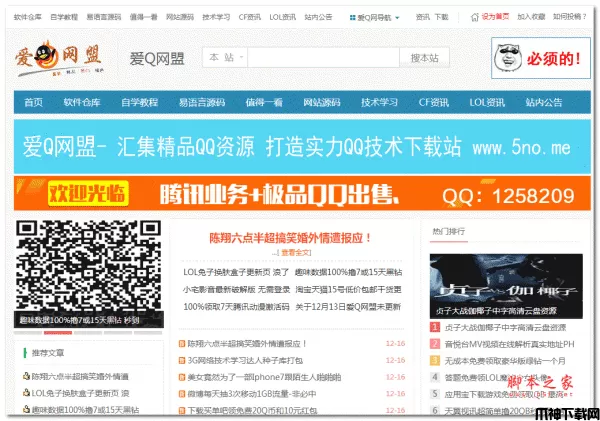Open 贞子大战伽椰子中字高清云盘资源 ranked list link
Screen dimensions: 600x421
click(505, 328)
